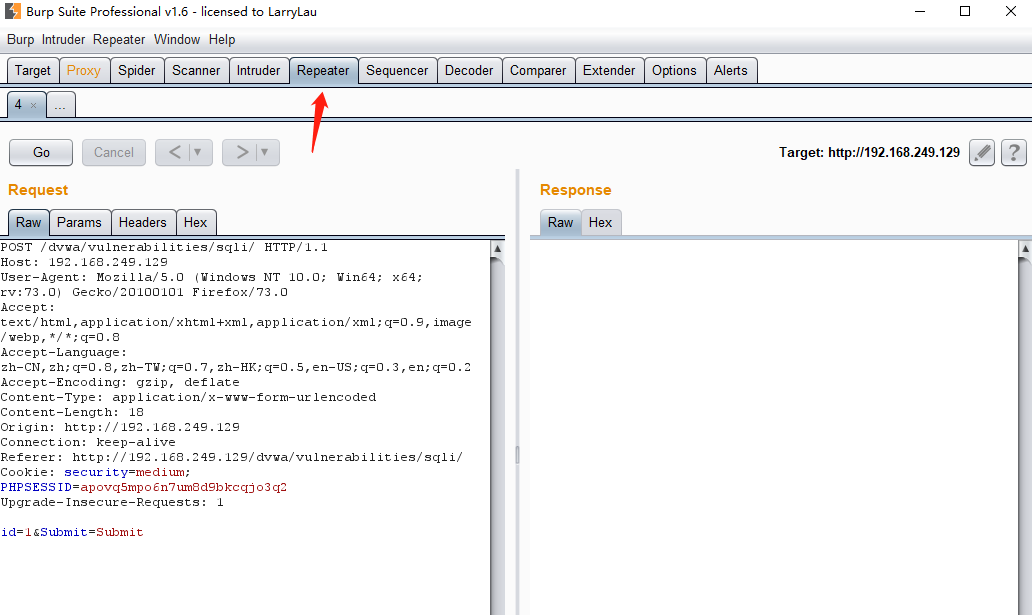
Task: Click the response pane scroll up arrow
Action: pyautogui.click(x=1024, y=247)
